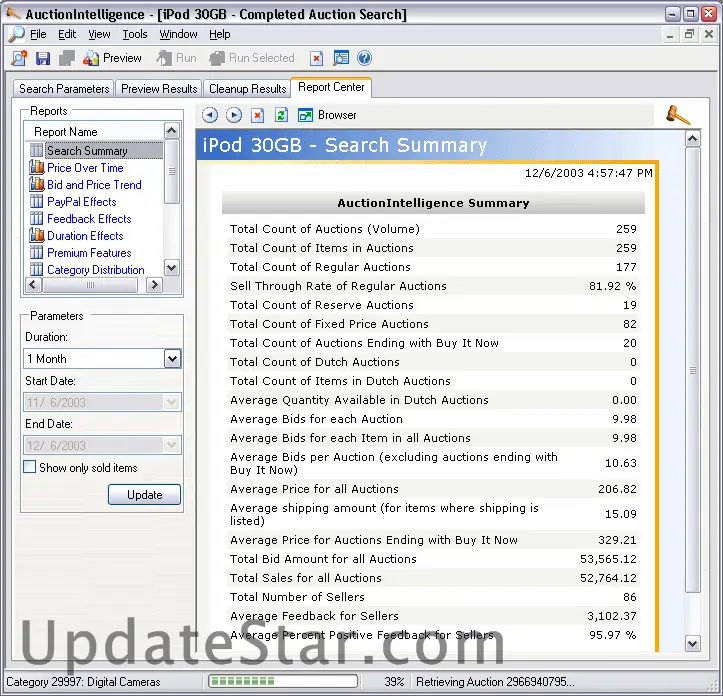Image resolution: width=723 pixels, height=696 pixels.
Task: Click the table icon beside PayPal Effects
Action: [36, 202]
